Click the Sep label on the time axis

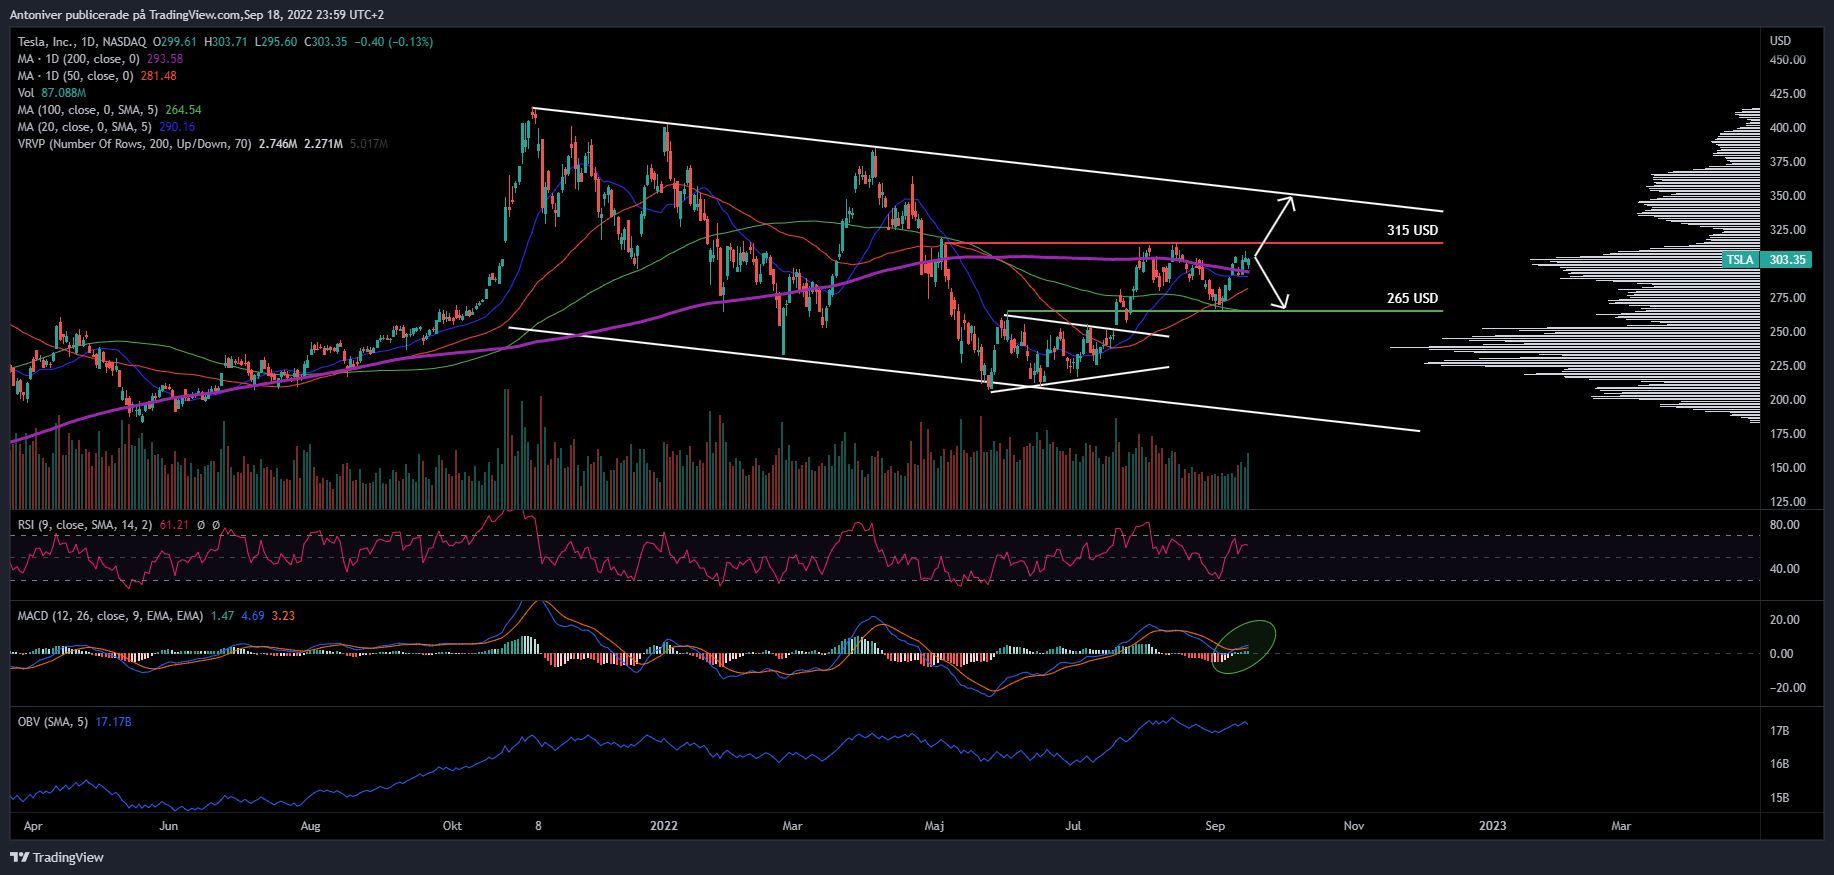[1214, 826]
